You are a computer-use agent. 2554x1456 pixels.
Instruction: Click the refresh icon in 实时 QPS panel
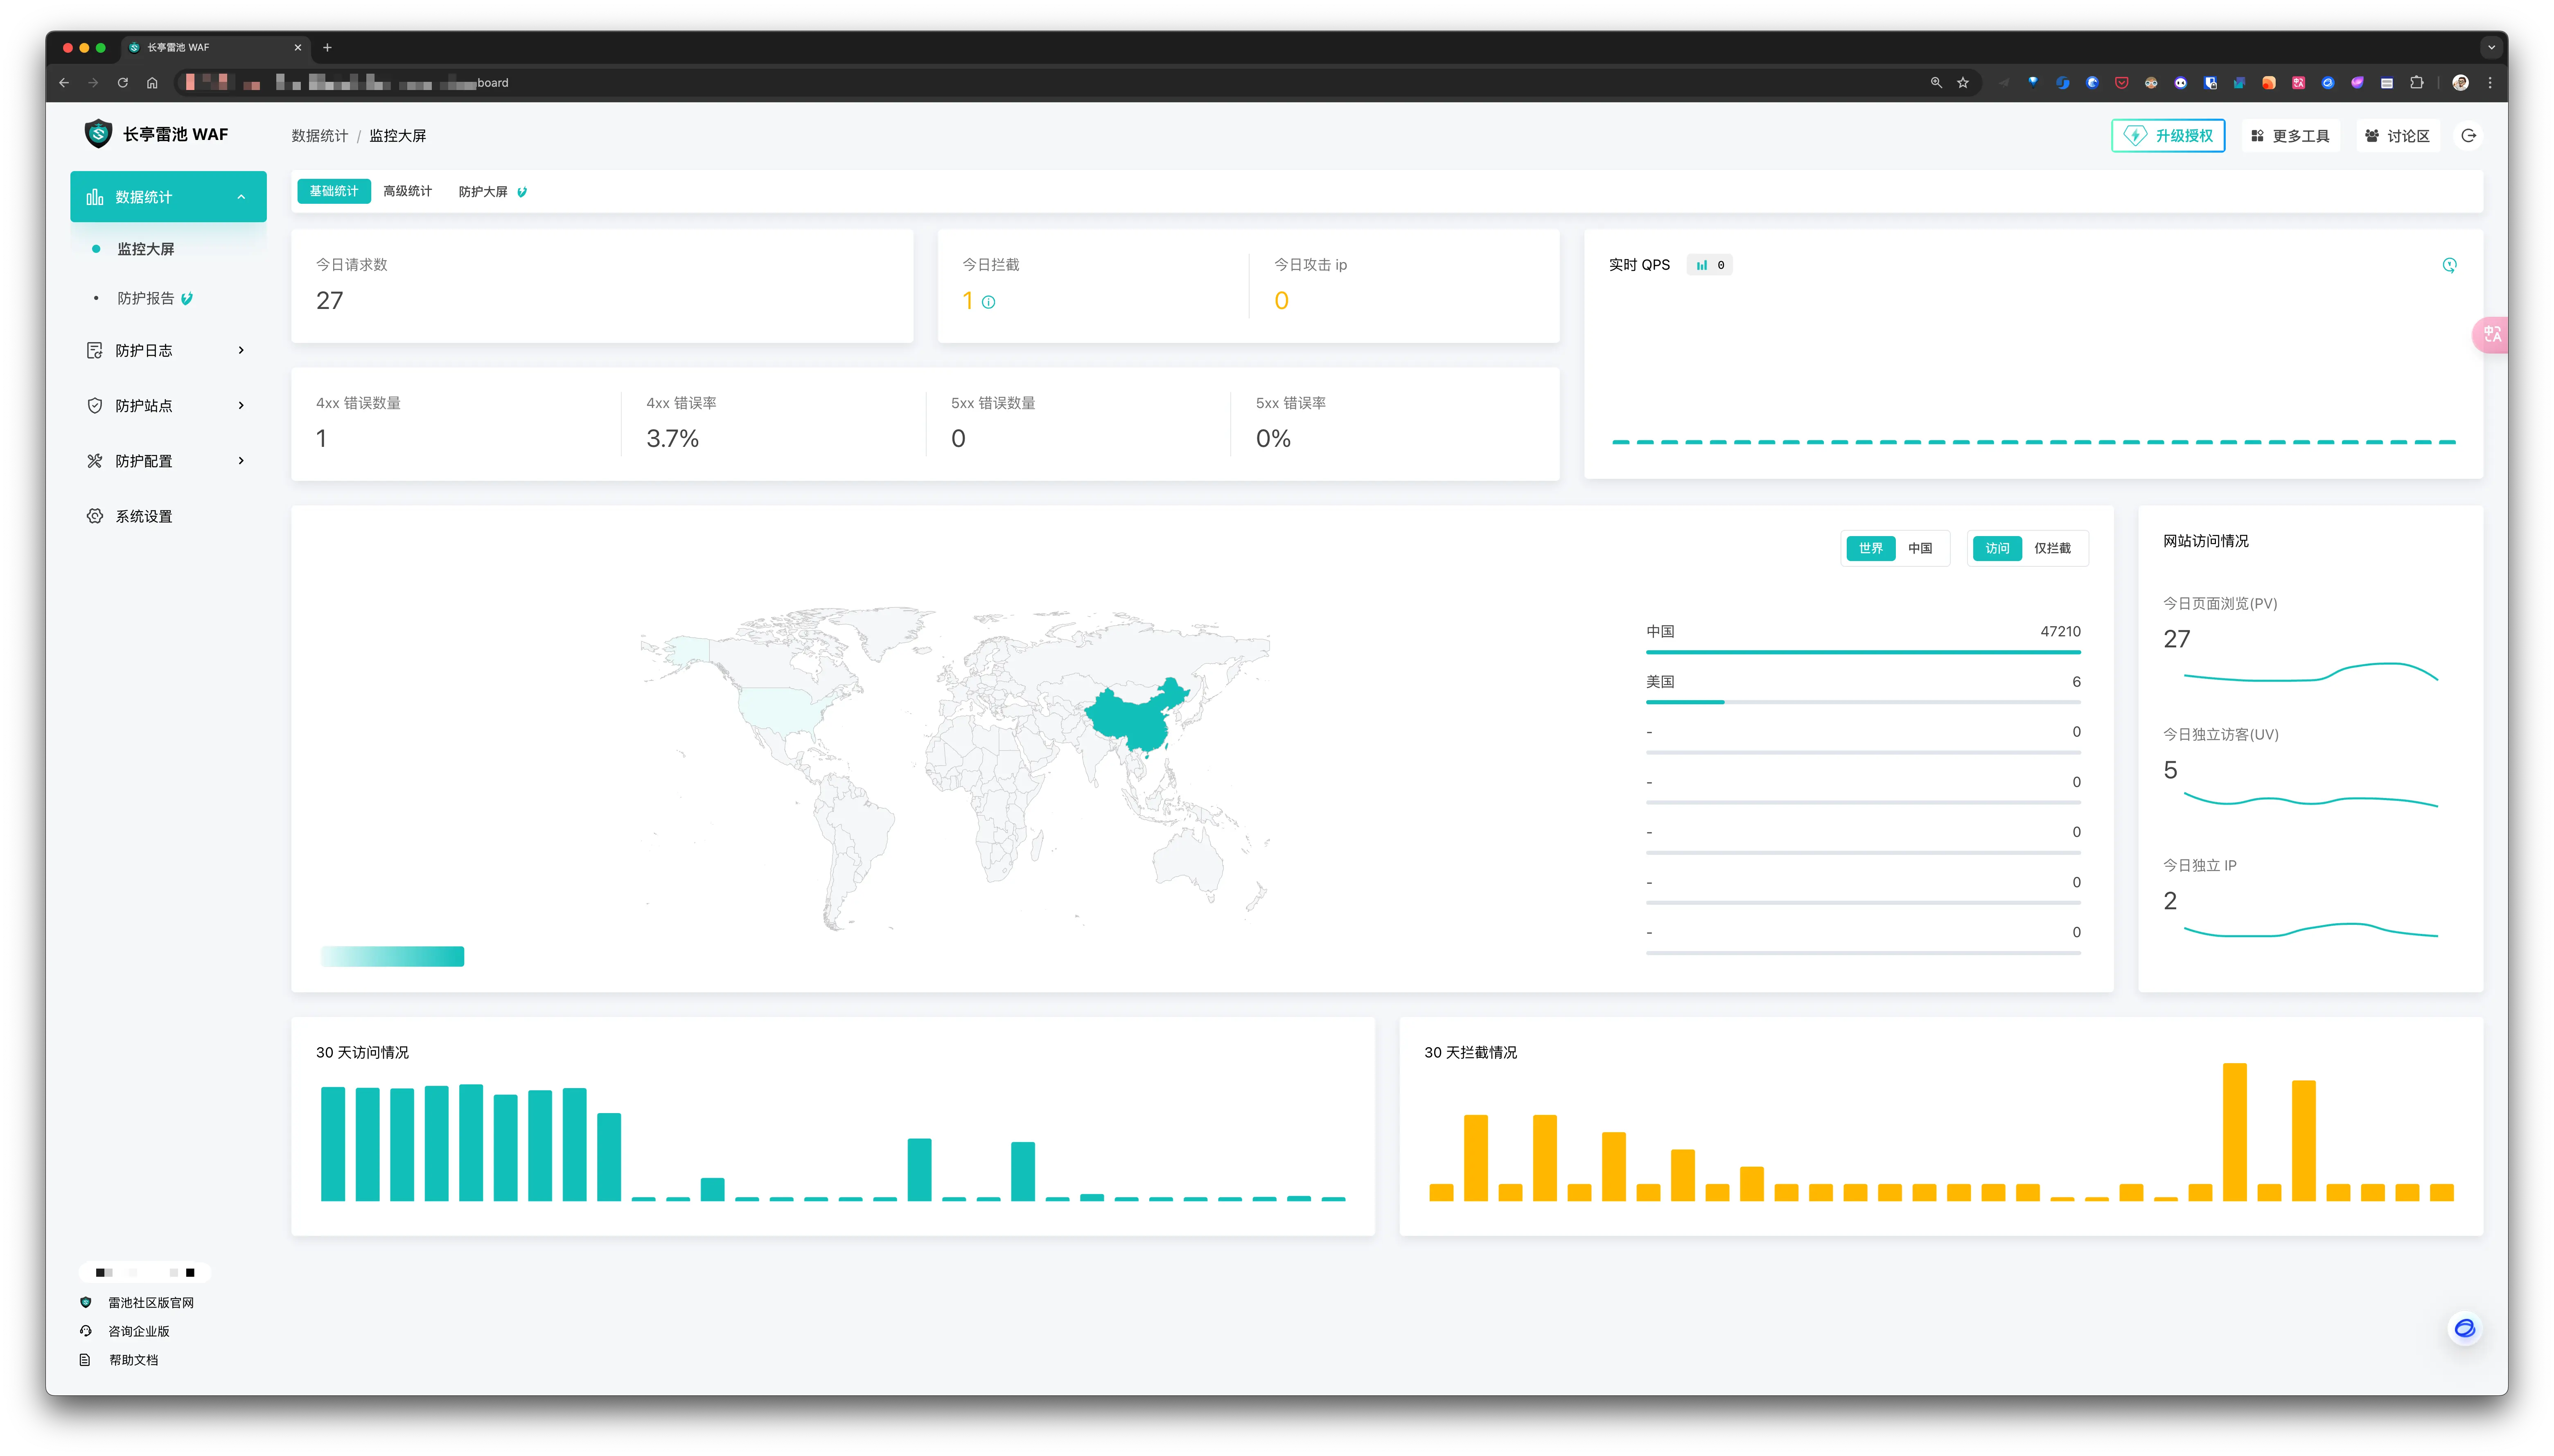(2449, 265)
